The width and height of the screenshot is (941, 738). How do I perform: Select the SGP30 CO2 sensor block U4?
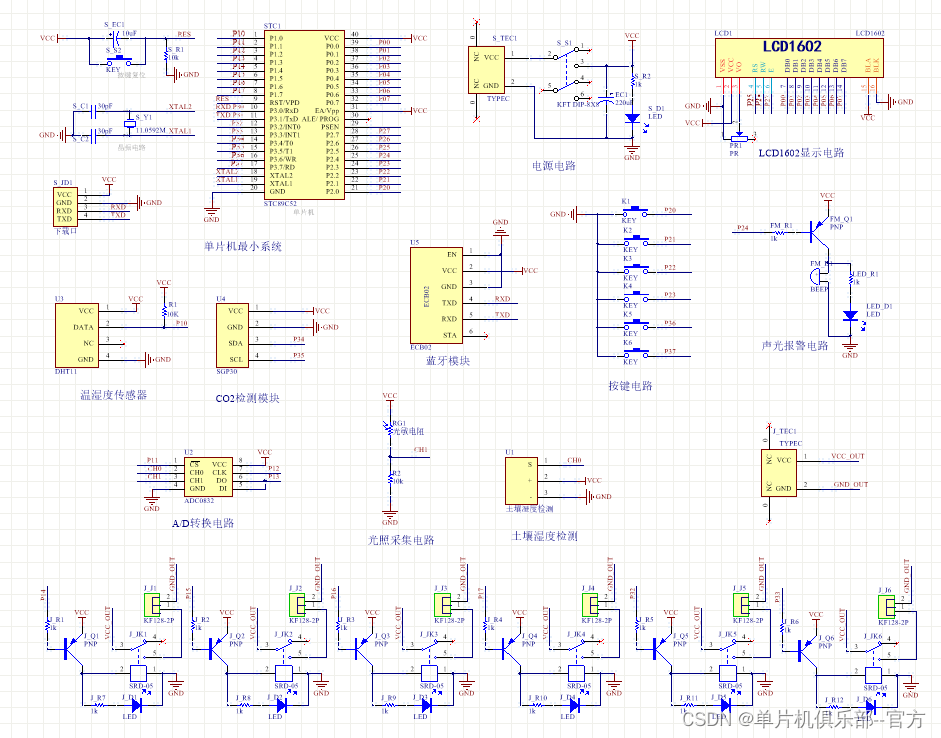tap(232, 335)
